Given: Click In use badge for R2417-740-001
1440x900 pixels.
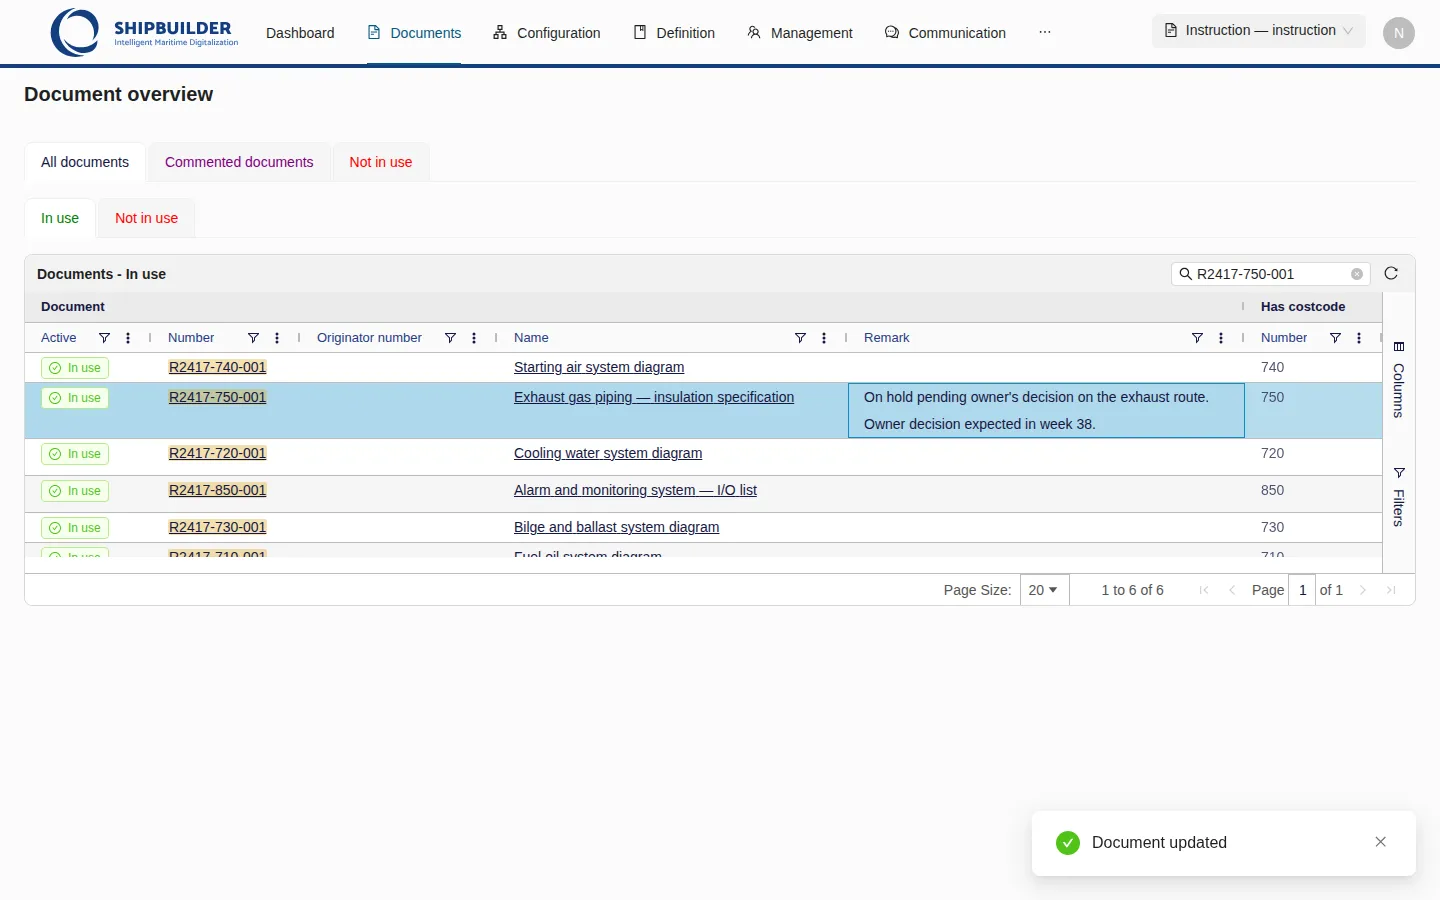Looking at the screenshot, I should click(x=75, y=368).
